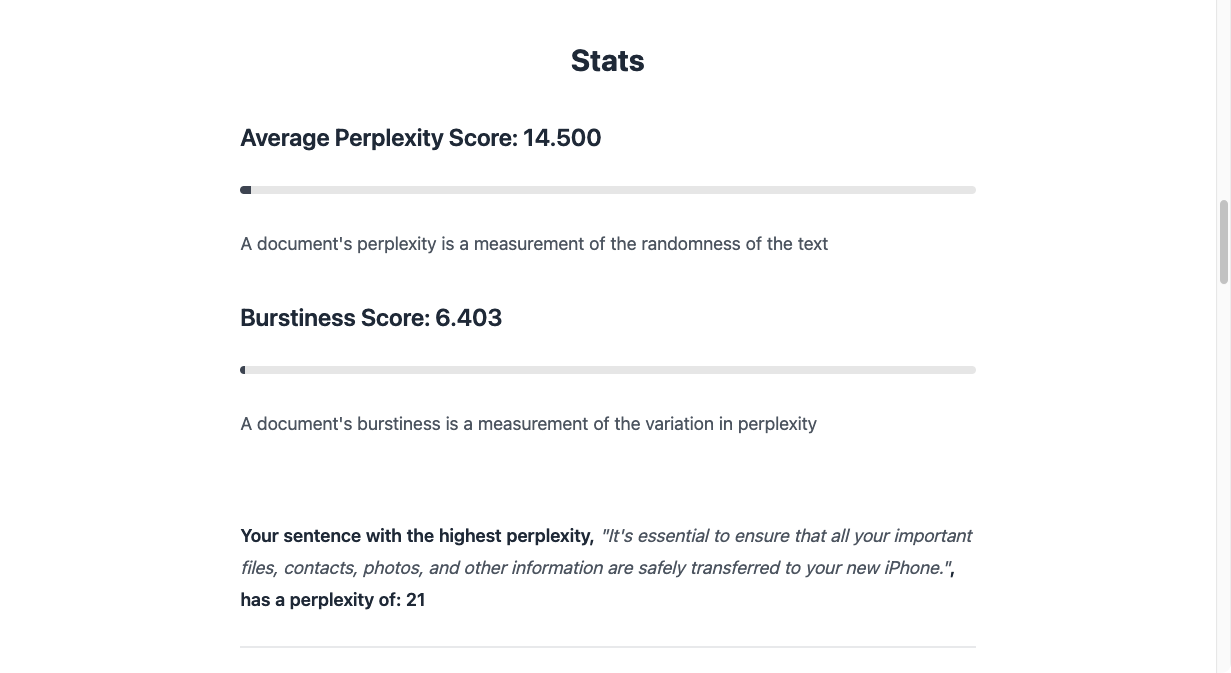Click the filled start of perplexity bar

(246, 190)
